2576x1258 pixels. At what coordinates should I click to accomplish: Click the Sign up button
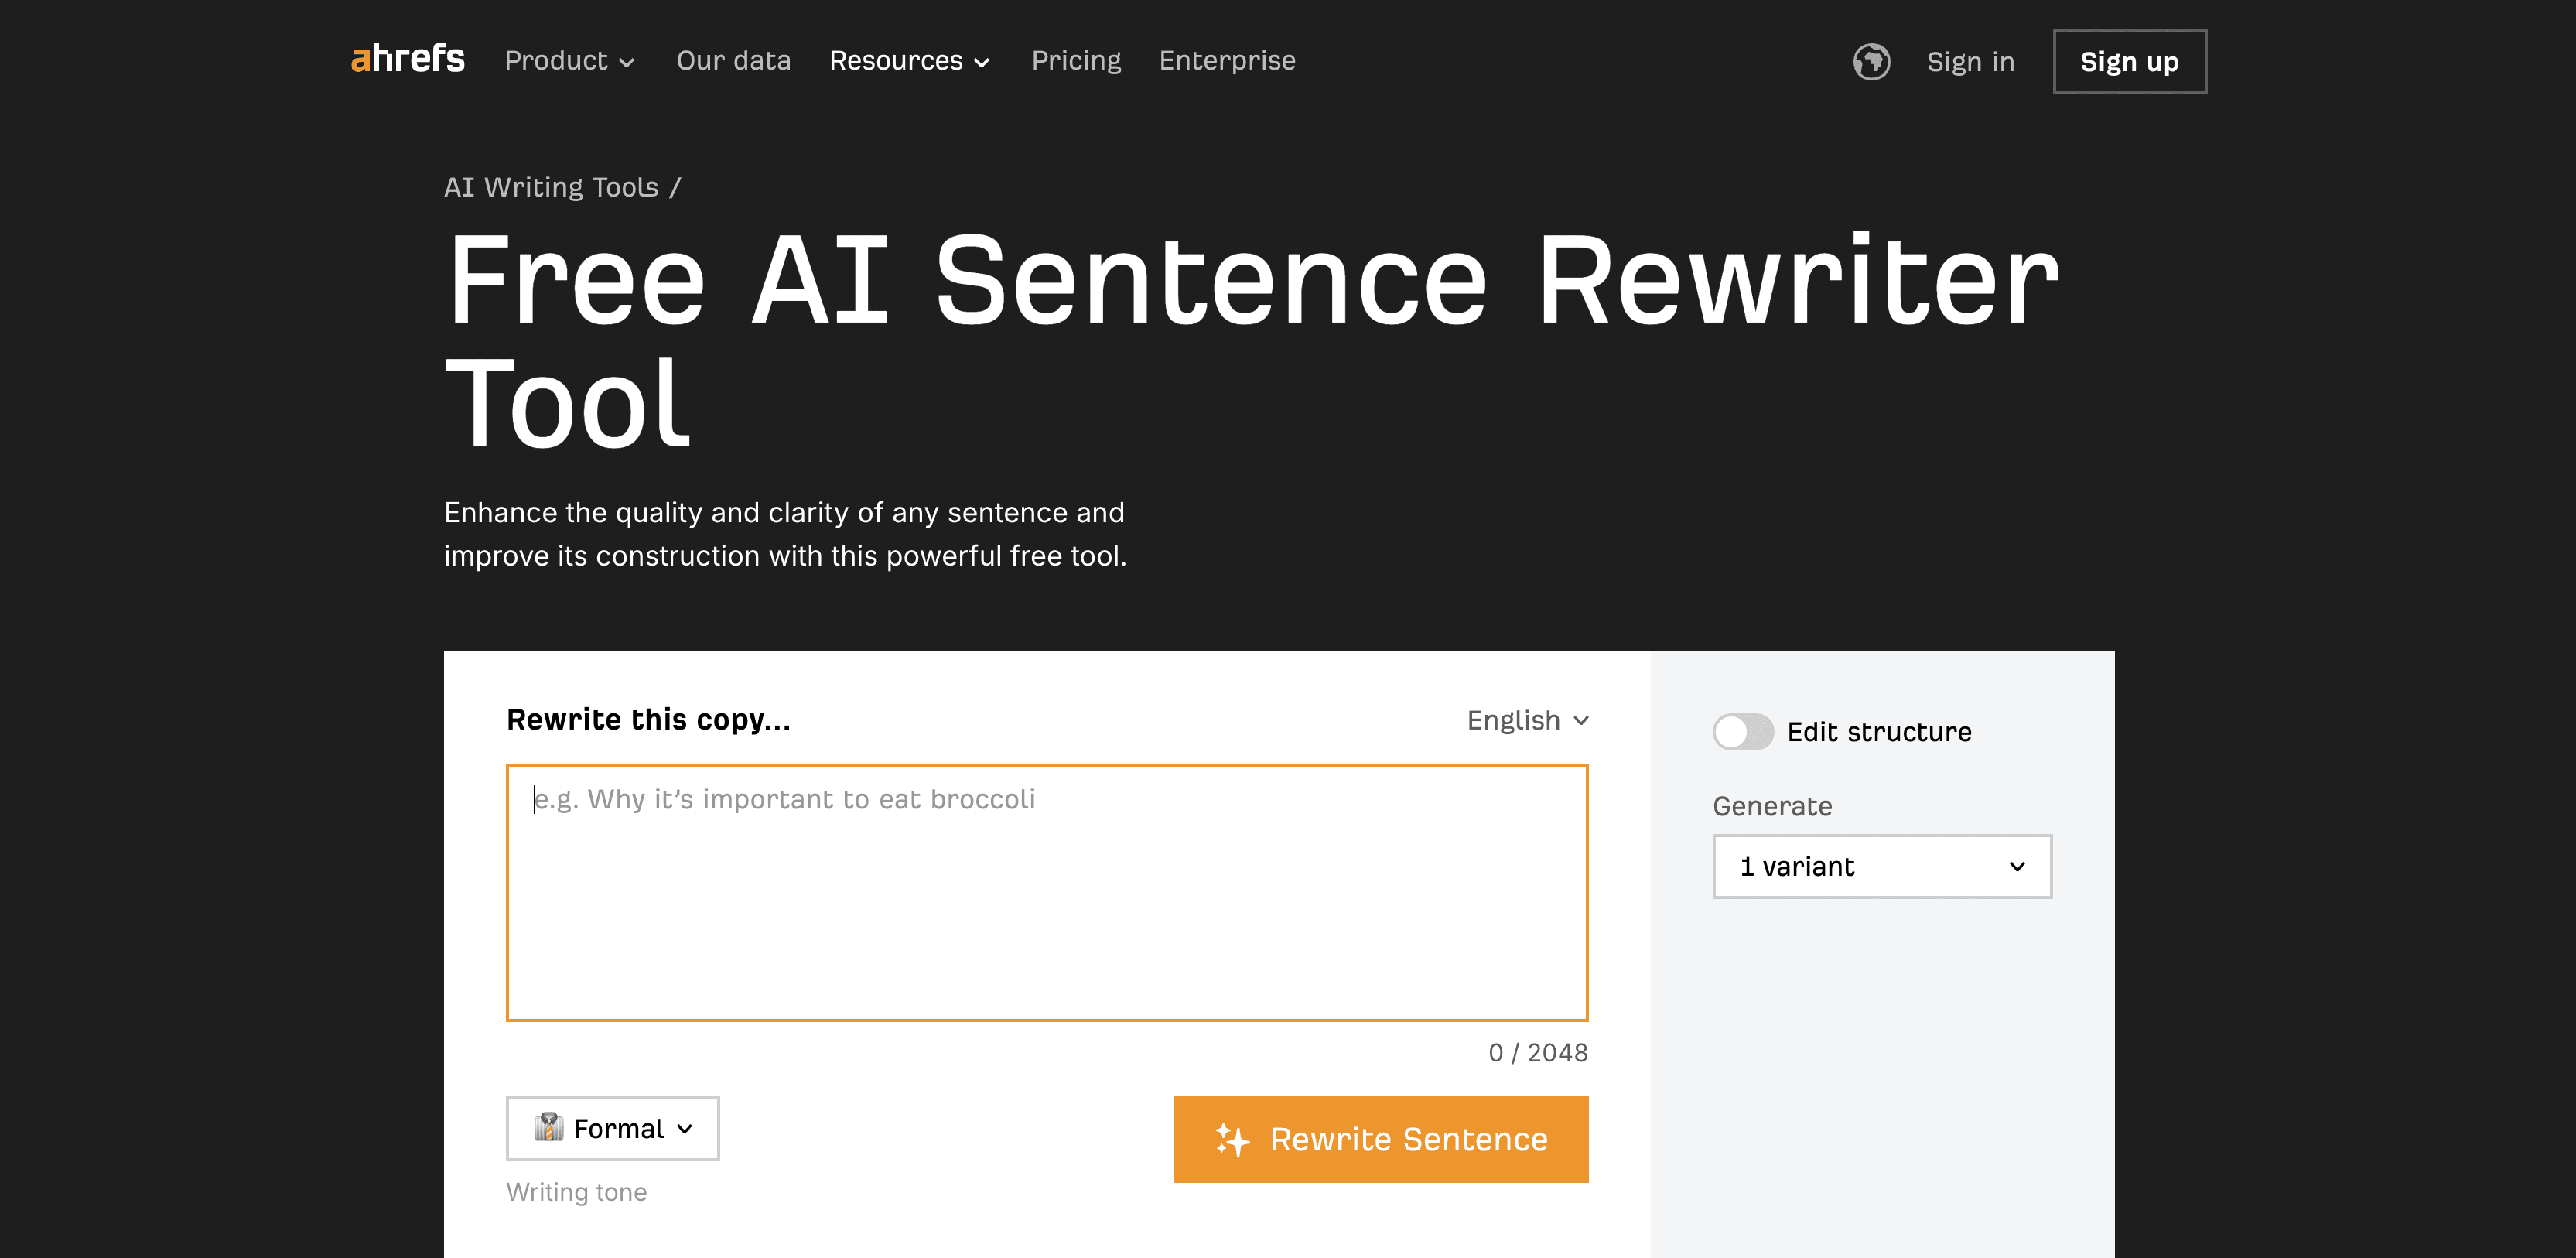[2129, 61]
